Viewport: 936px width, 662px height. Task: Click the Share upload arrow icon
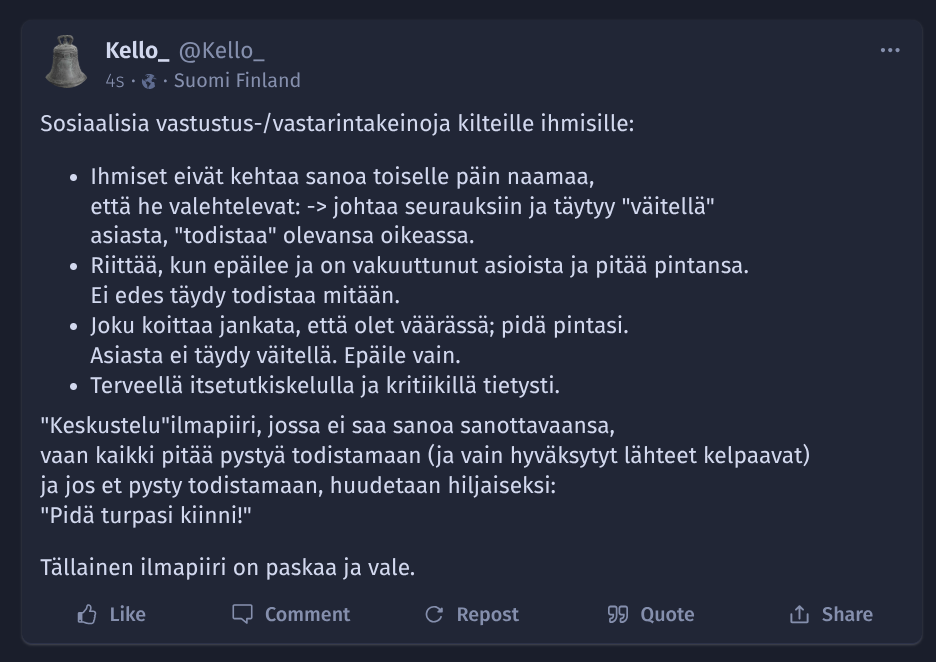799,614
